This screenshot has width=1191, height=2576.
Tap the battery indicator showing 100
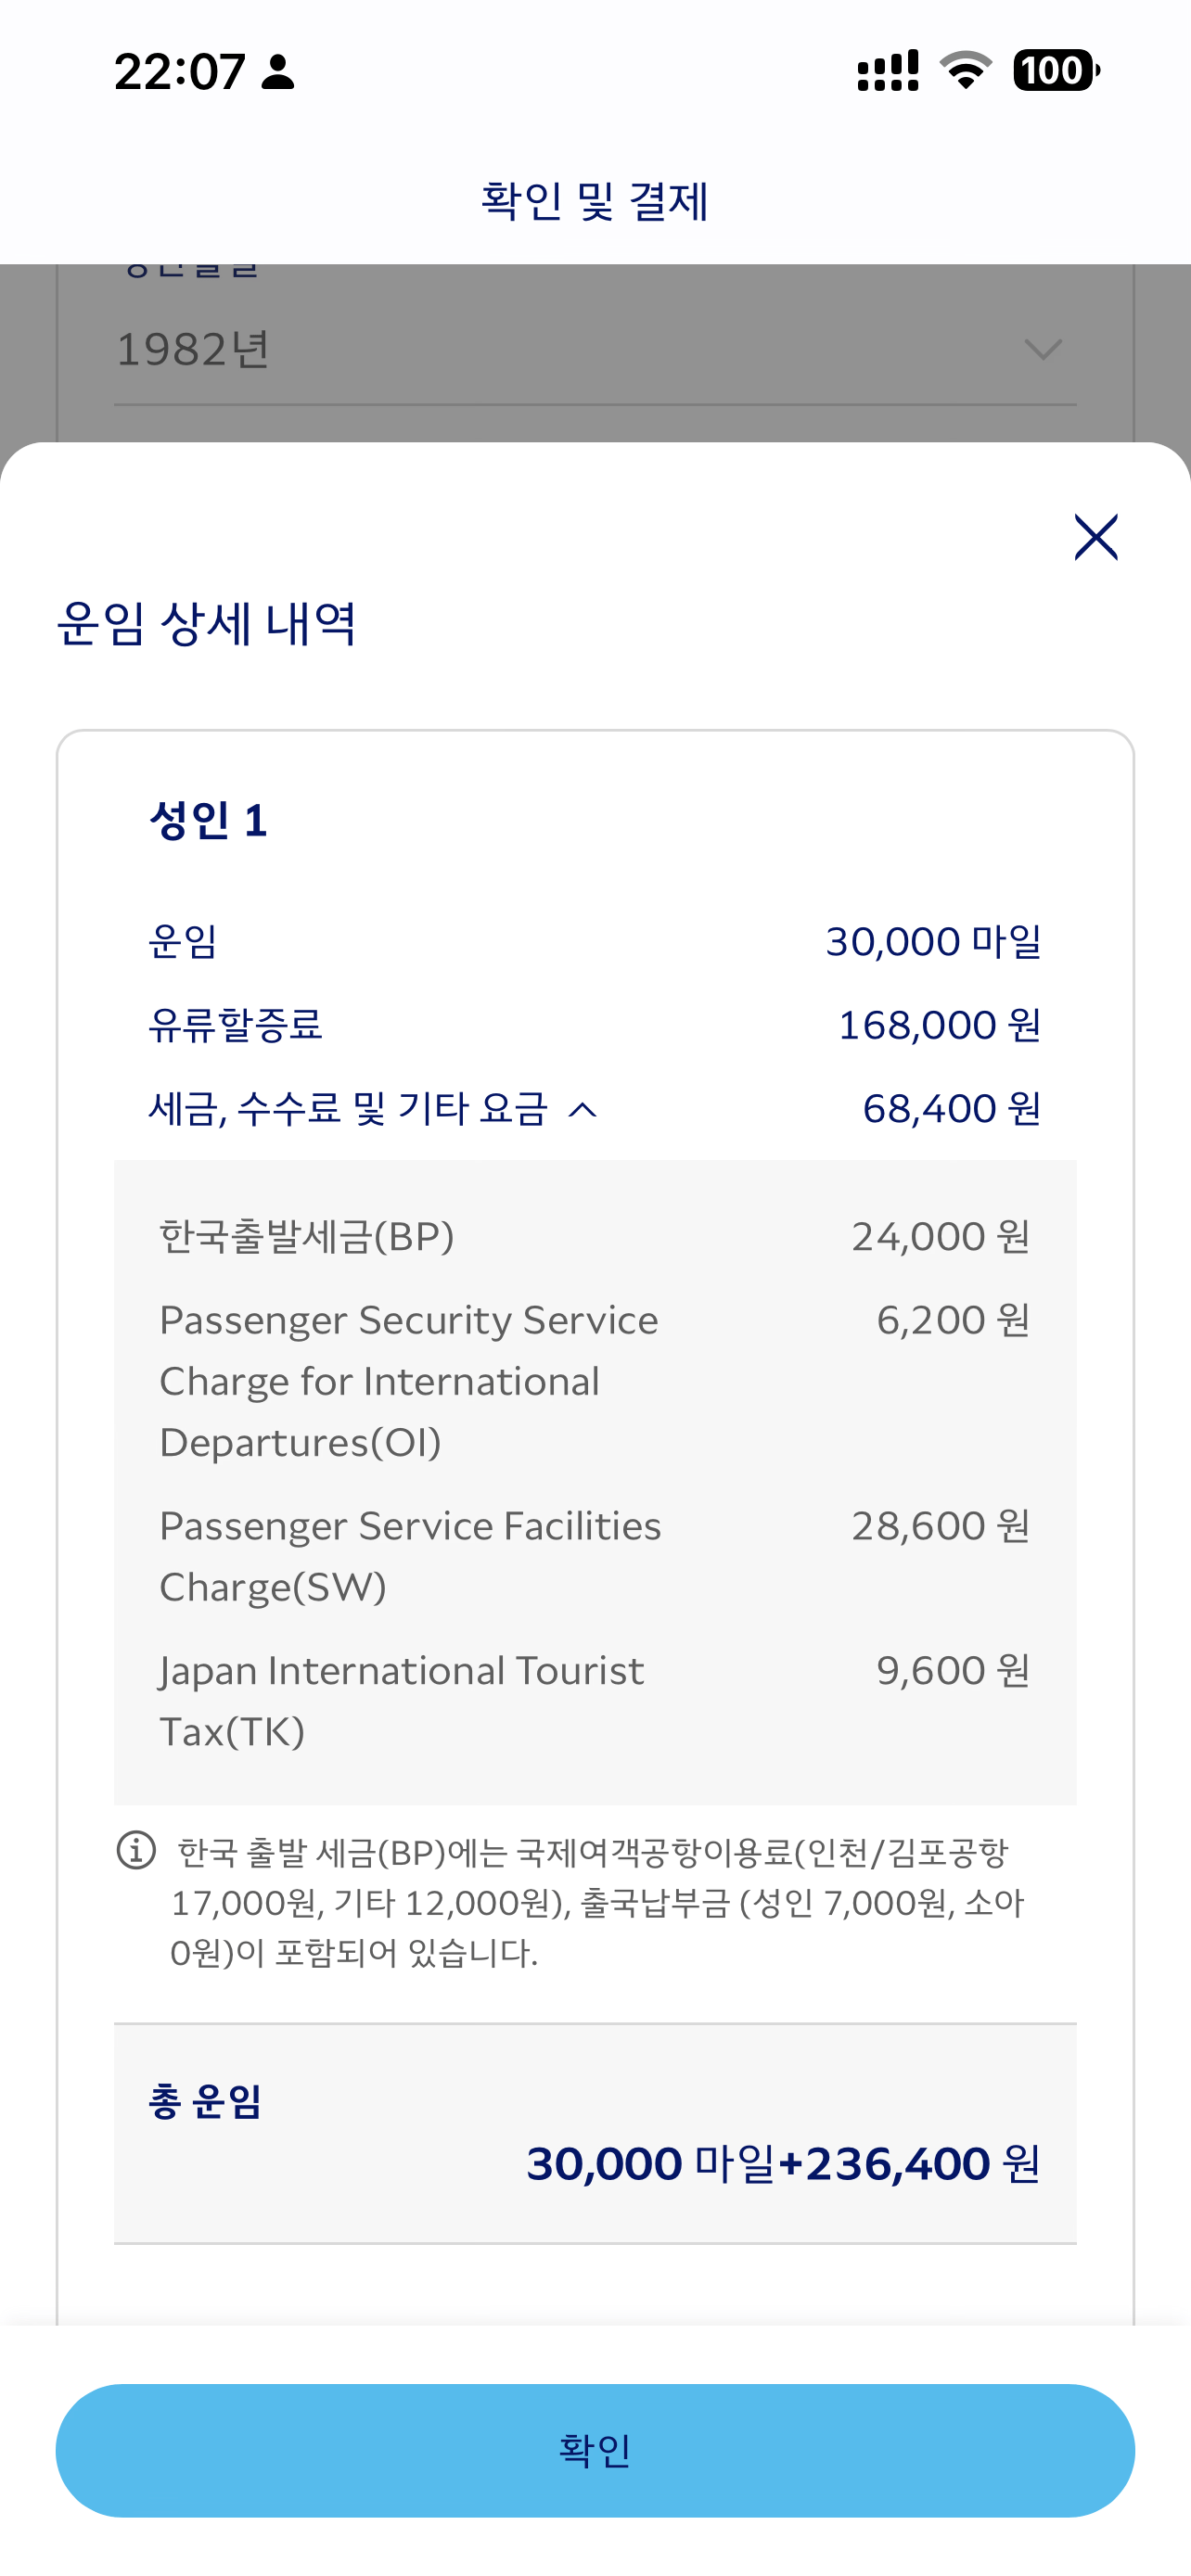[x=1056, y=70]
